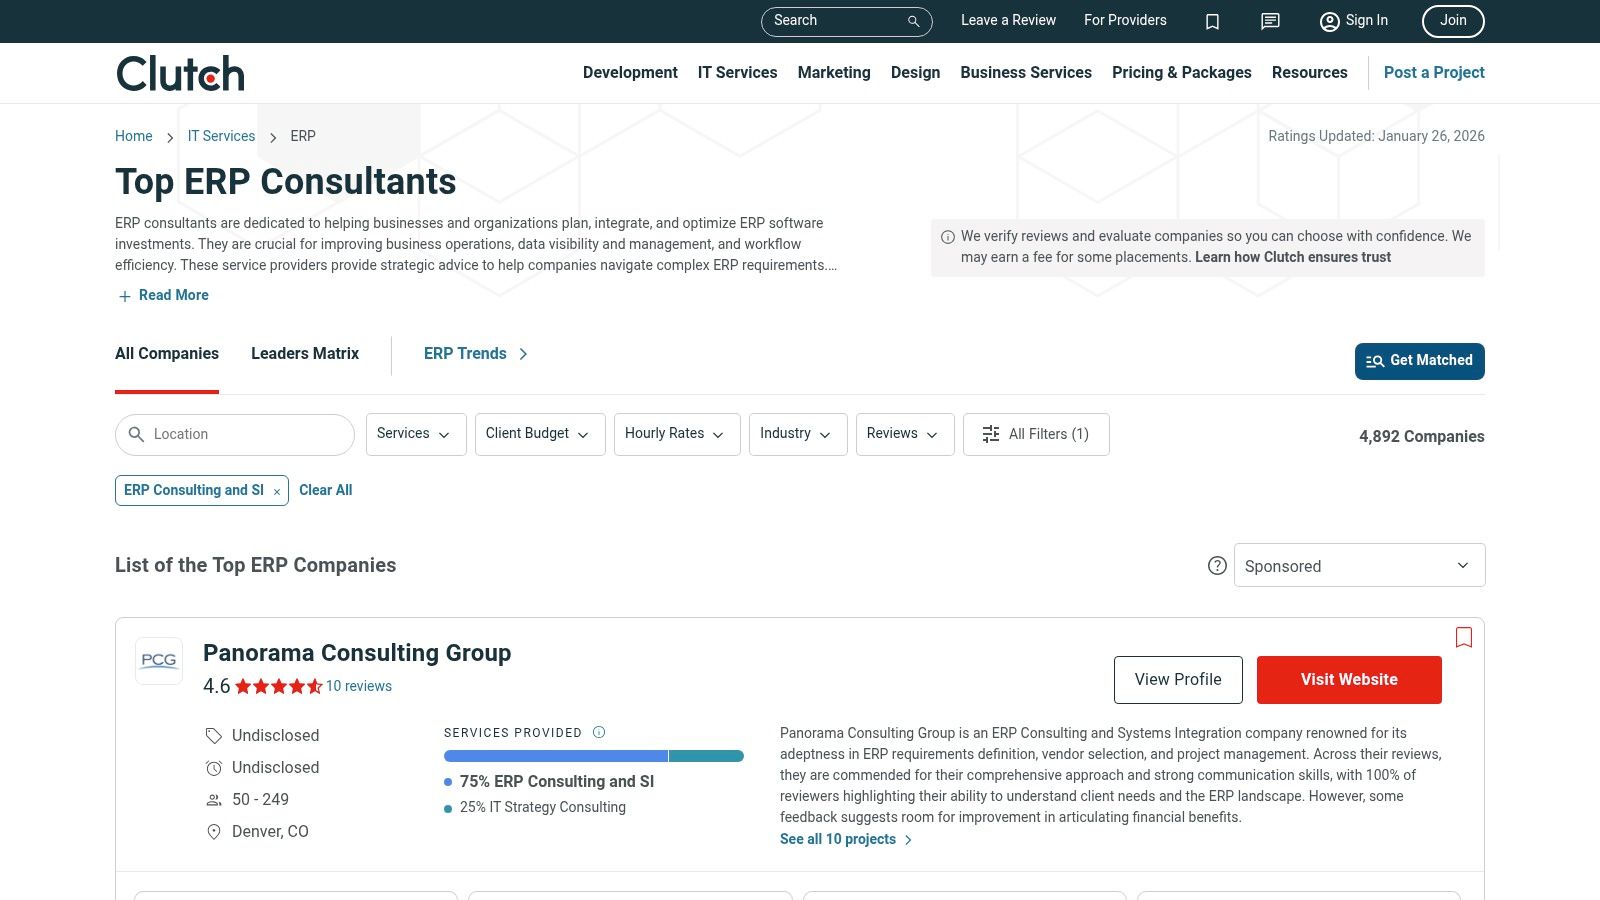The width and height of the screenshot is (1600, 900).
Task: Open the Get Matched tool
Action: [1419, 361]
